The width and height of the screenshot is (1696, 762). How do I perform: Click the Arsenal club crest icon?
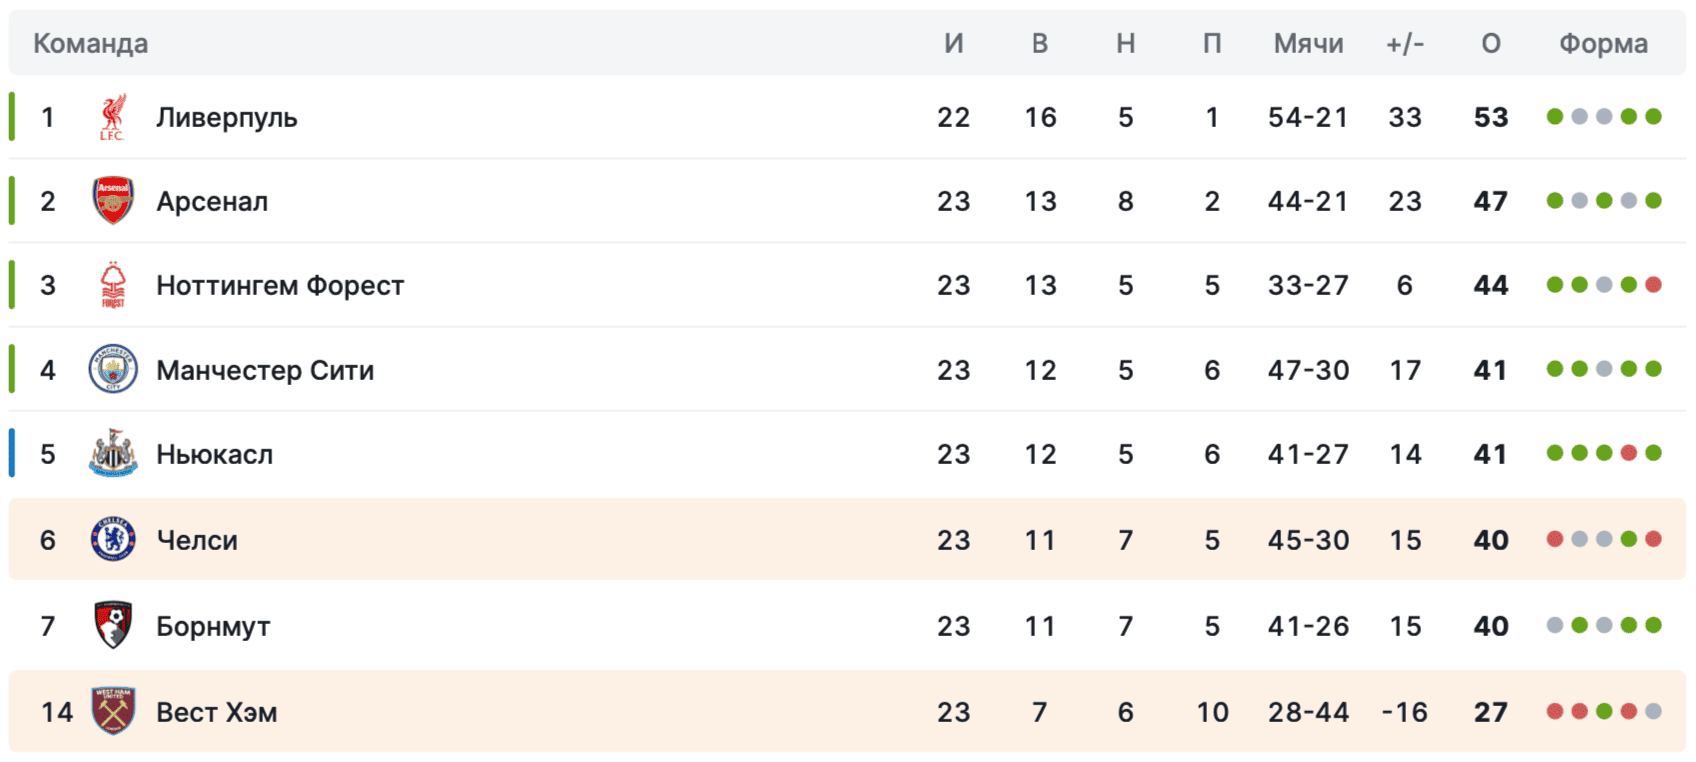pyautogui.click(x=113, y=201)
